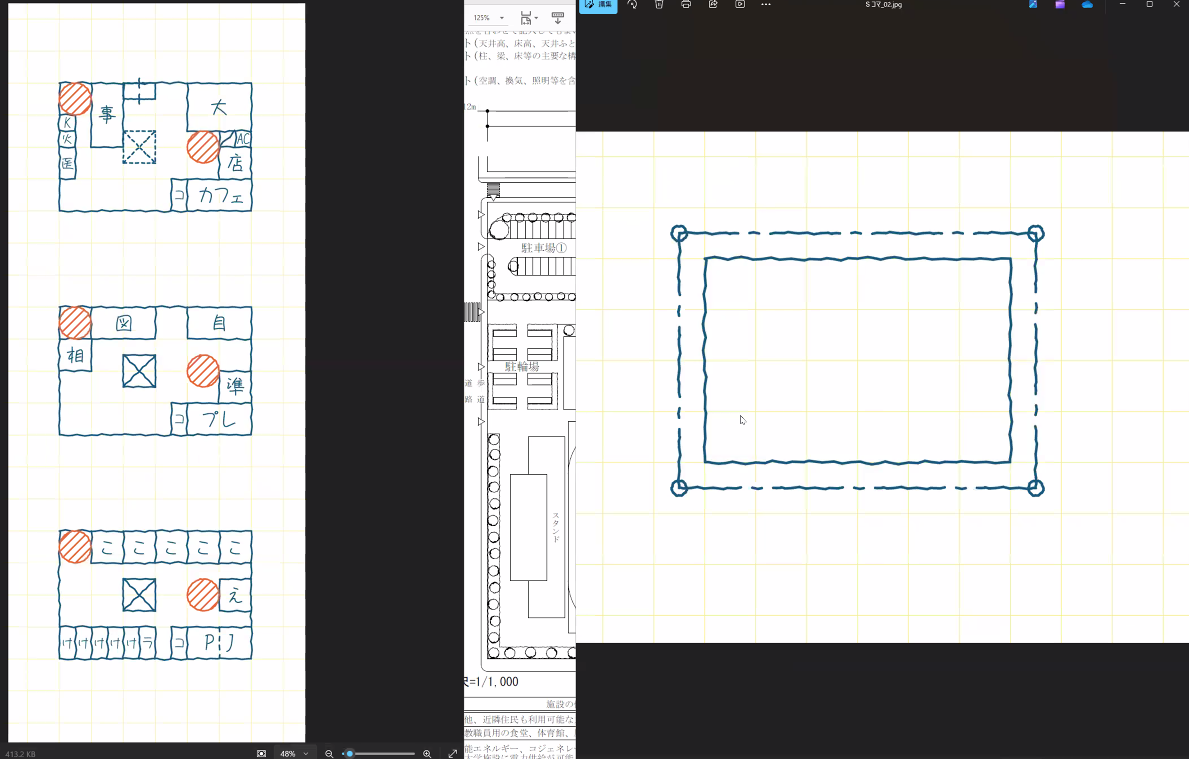1189x759 pixels.
Task: Click the 大 room in top floor plan
Action: click(219, 107)
